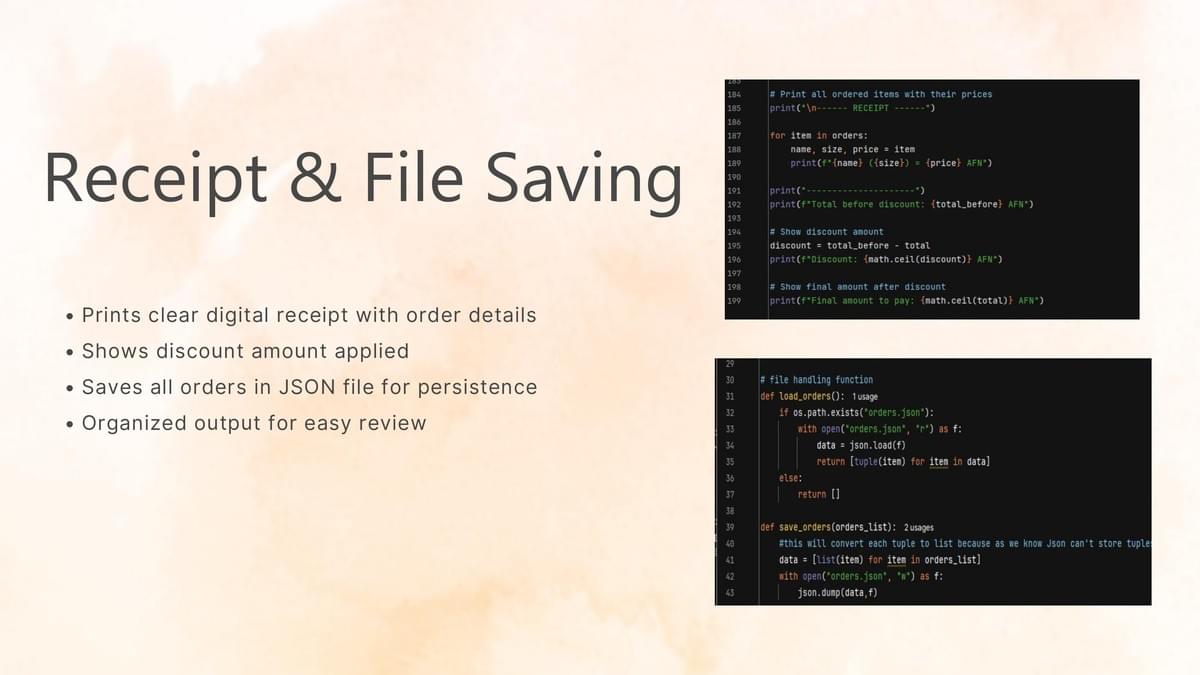The width and height of the screenshot is (1200, 675).
Task: Click the "Receipt & File Saving" slide title
Action: [x=363, y=180]
